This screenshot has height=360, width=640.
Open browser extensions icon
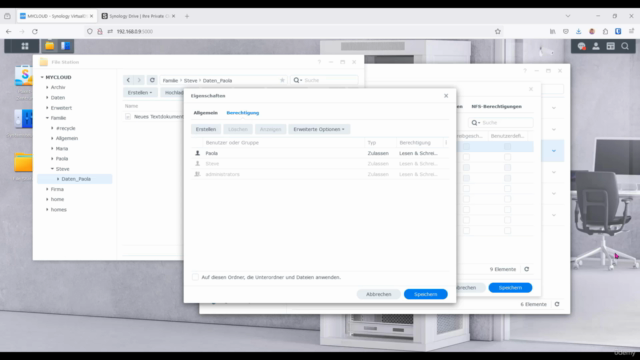point(605,31)
